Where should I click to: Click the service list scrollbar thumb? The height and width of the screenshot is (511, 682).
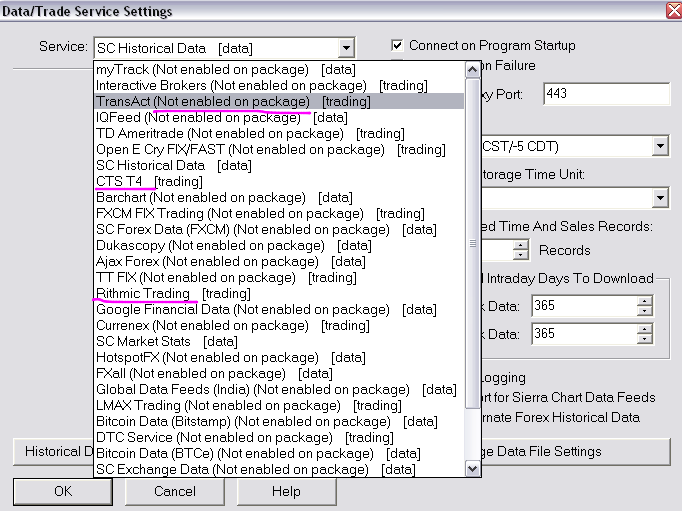click(x=472, y=244)
